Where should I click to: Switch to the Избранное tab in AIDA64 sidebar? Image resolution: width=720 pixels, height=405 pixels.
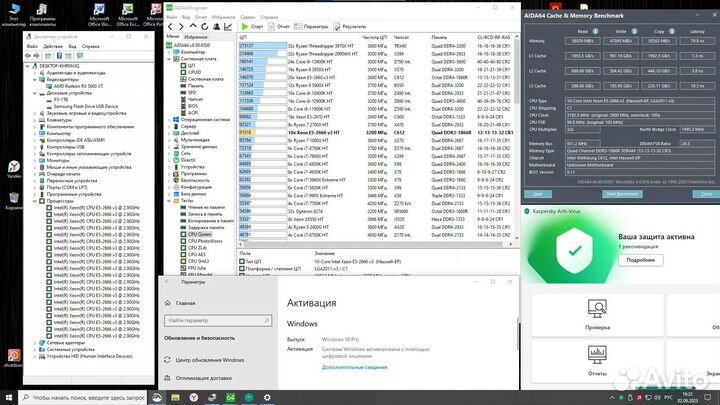(x=196, y=37)
